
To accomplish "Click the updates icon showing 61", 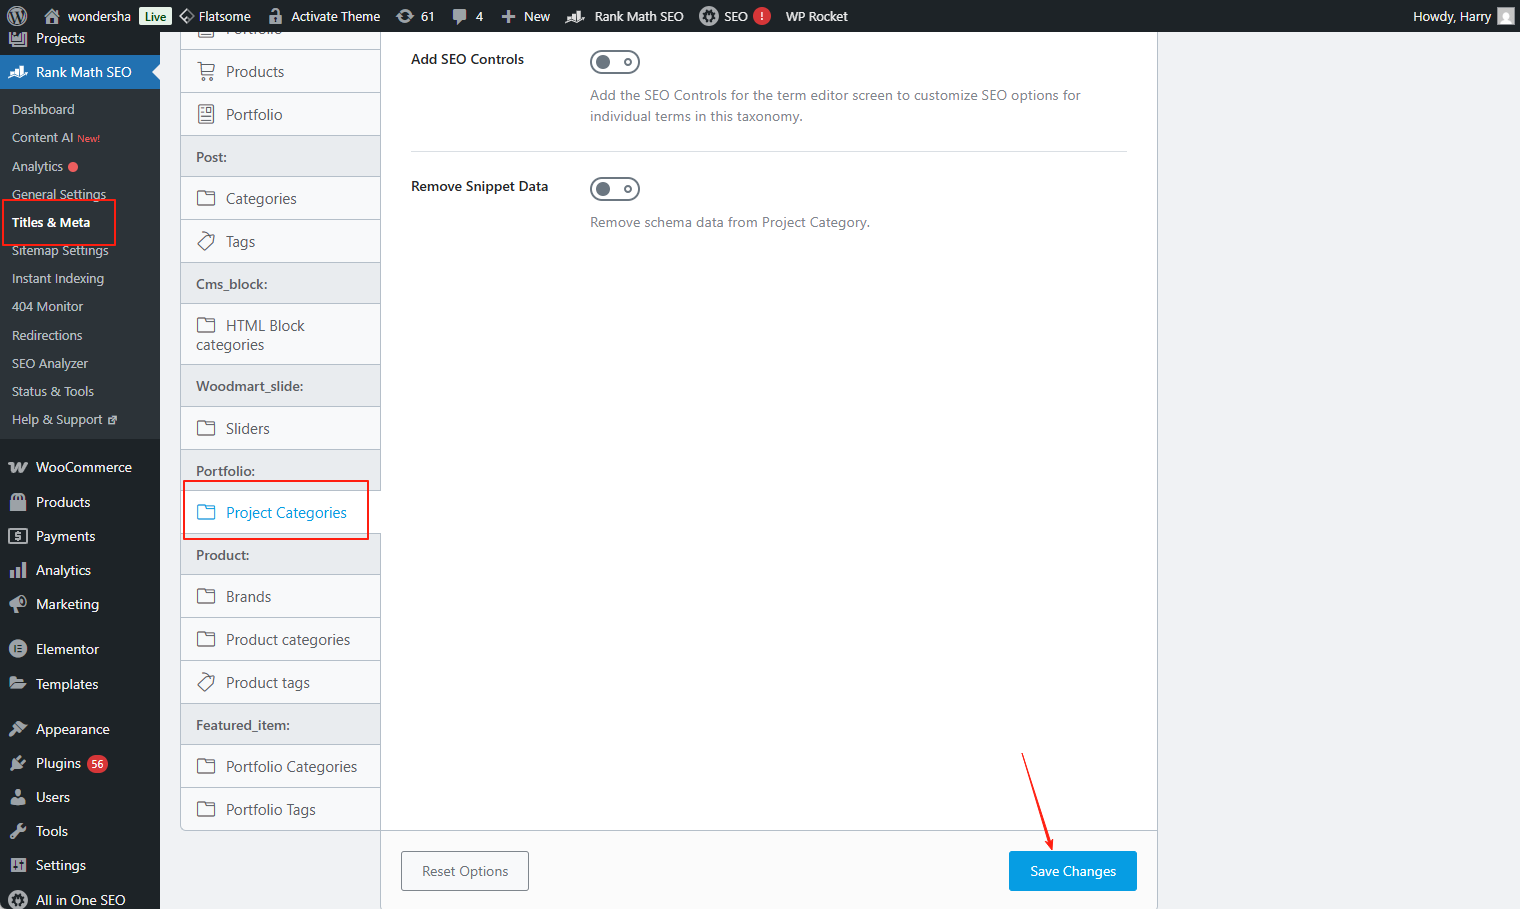I will [405, 16].
